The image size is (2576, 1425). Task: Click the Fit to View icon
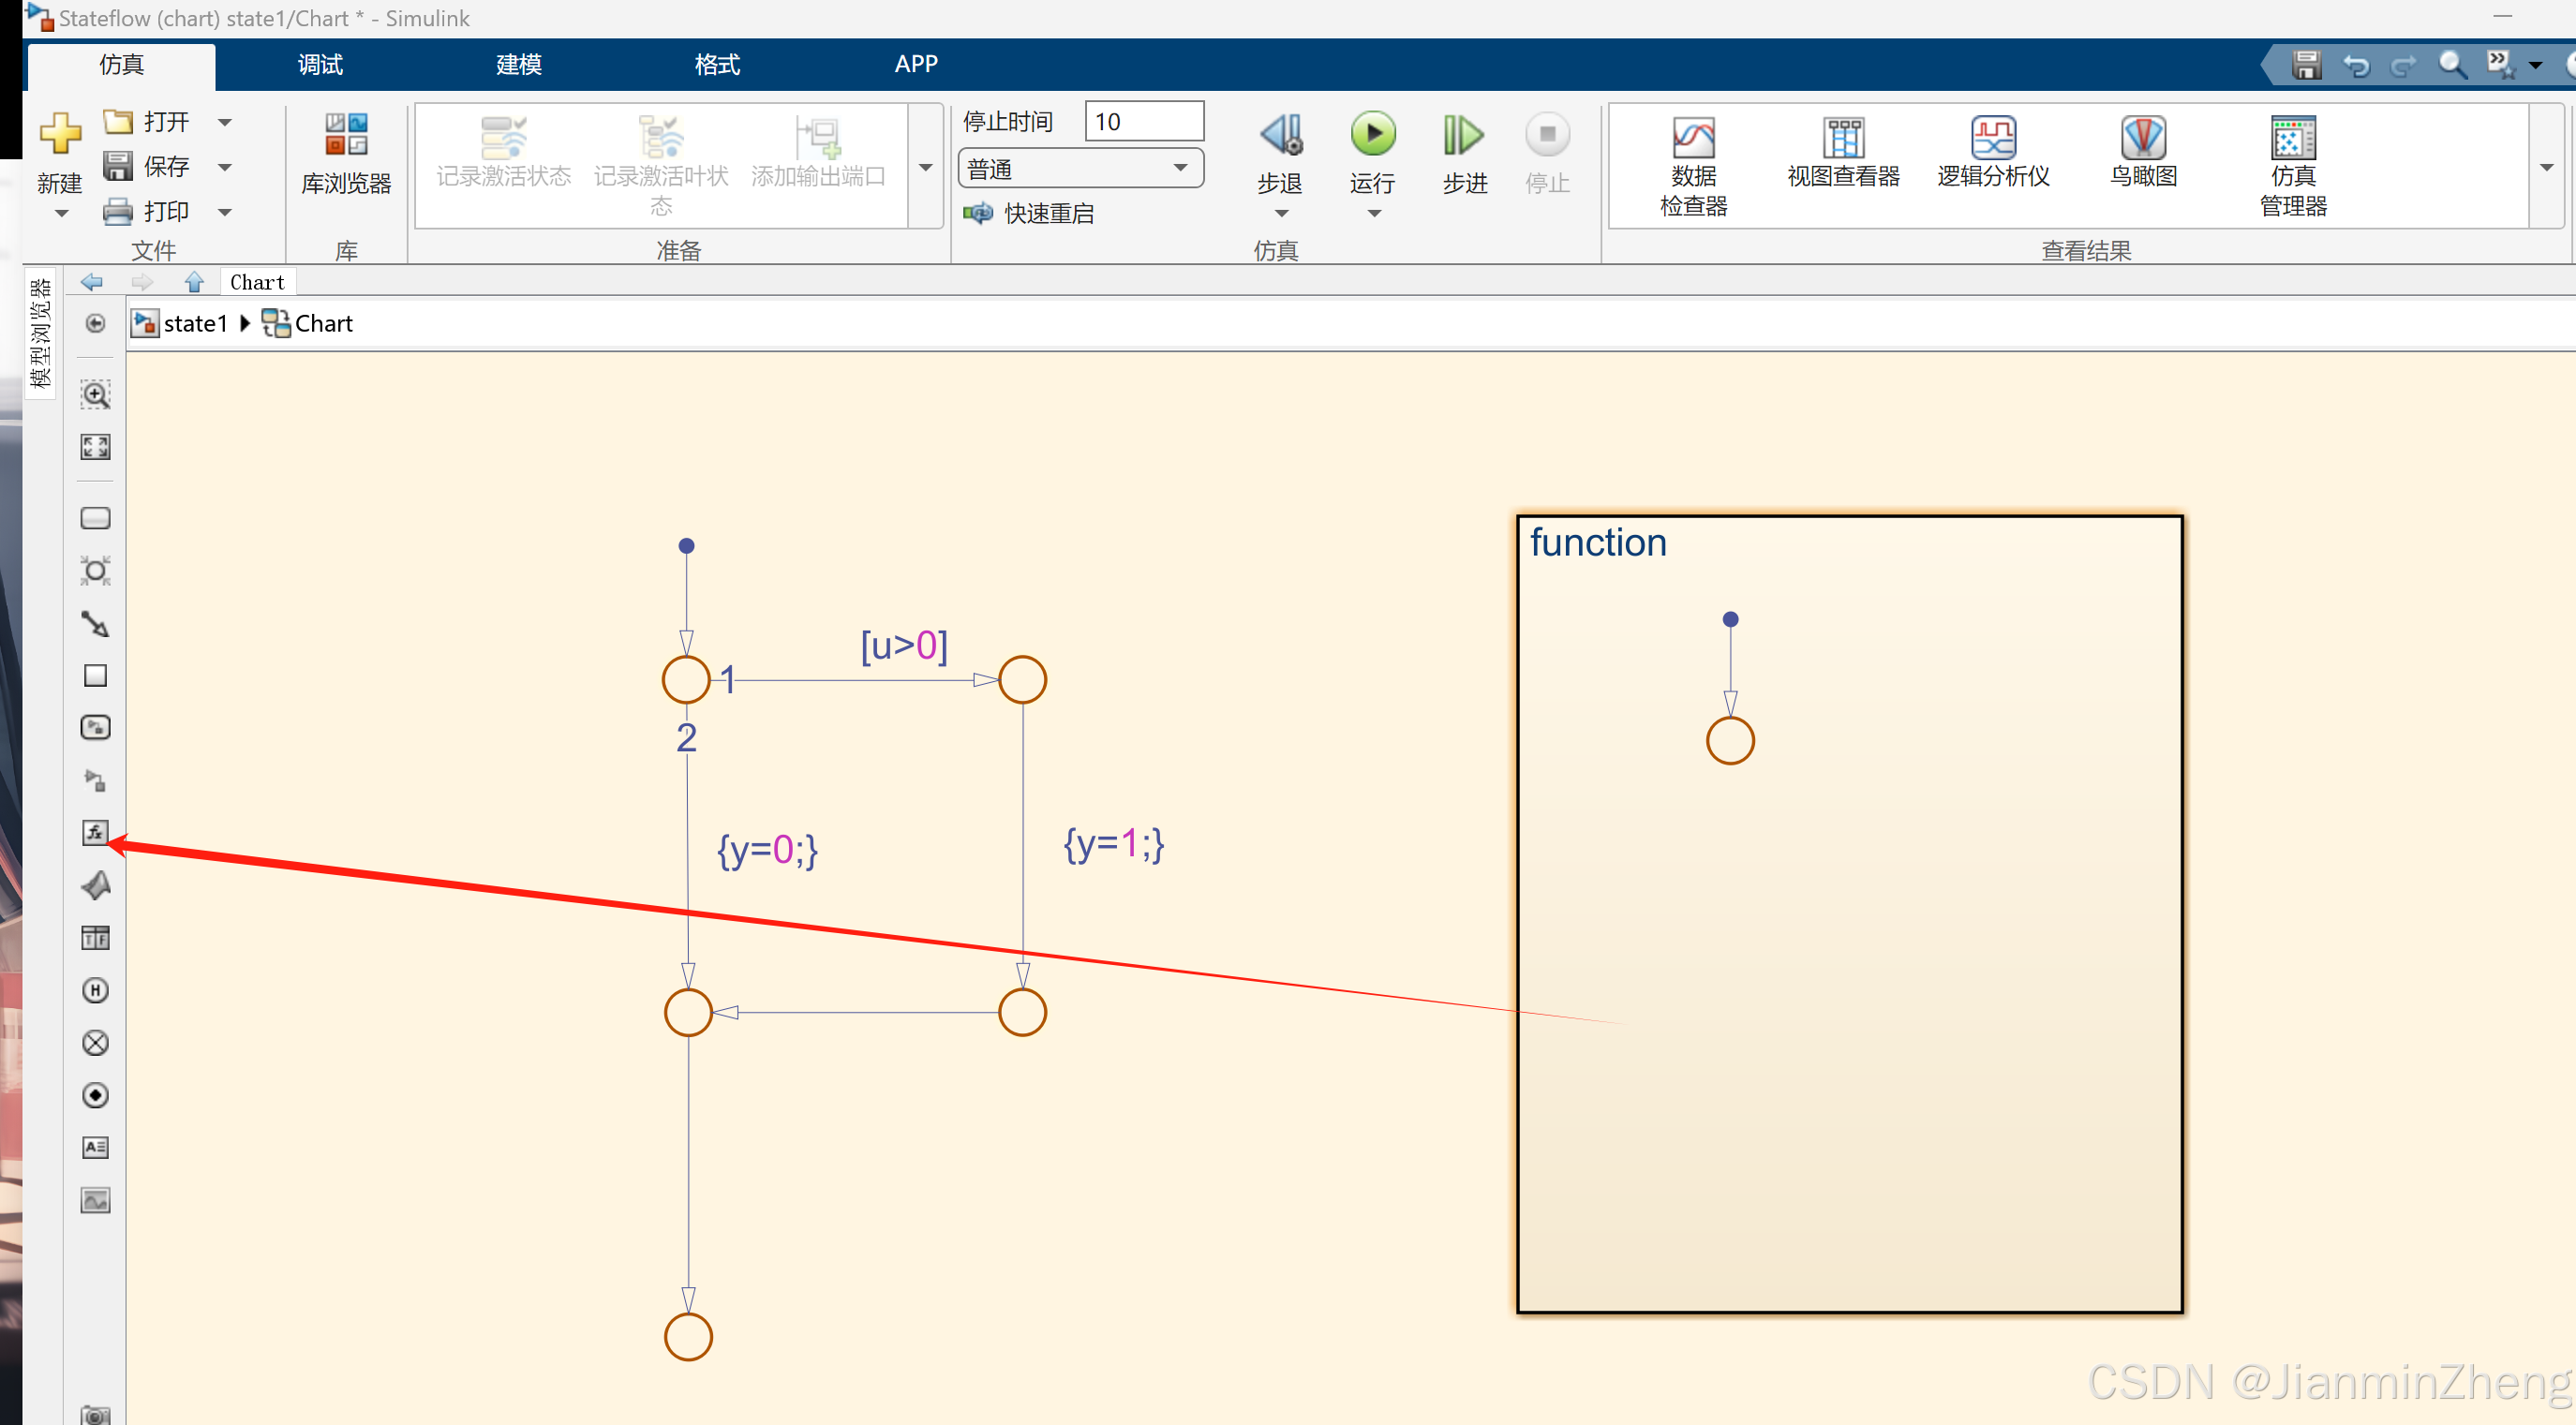[x=95, y=446]
